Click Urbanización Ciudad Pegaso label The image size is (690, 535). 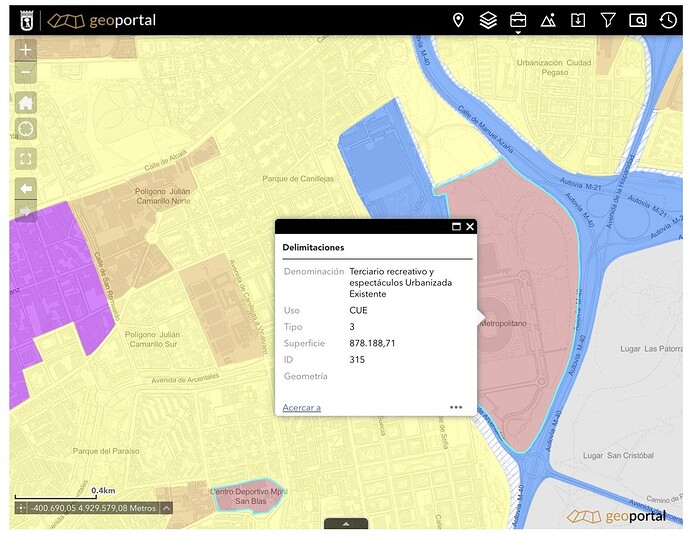[x=554, y=67]
